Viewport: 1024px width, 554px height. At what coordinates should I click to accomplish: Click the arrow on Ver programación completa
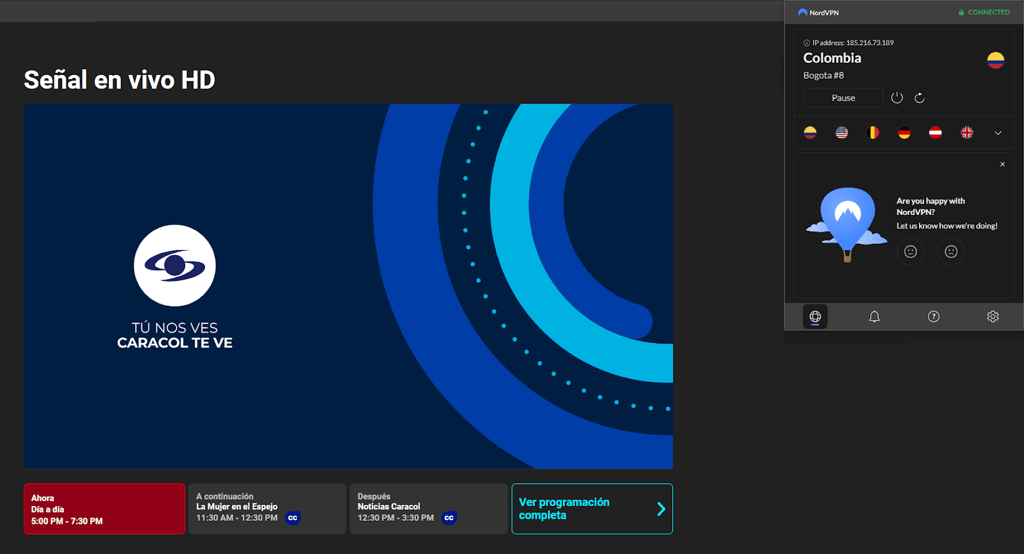(661, 509)
